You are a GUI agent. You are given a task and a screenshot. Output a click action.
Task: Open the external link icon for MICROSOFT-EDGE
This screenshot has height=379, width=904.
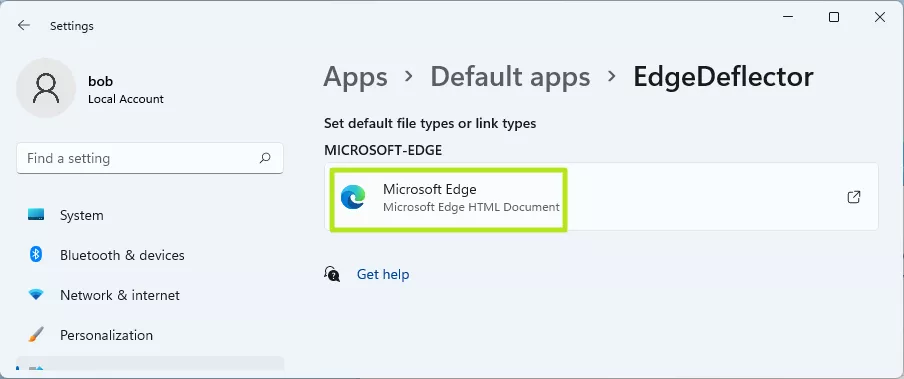pos(854,197)
